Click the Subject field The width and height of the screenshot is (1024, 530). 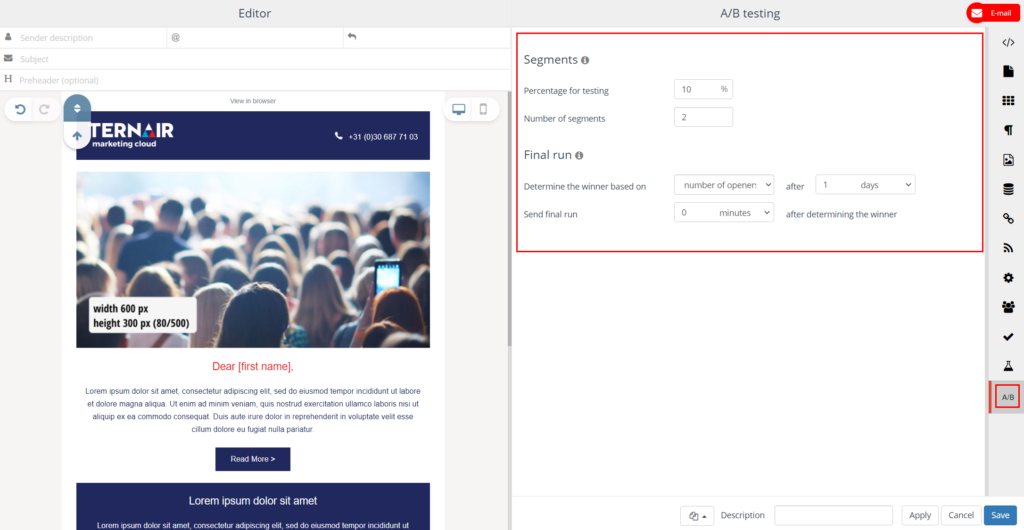(255, 59)
